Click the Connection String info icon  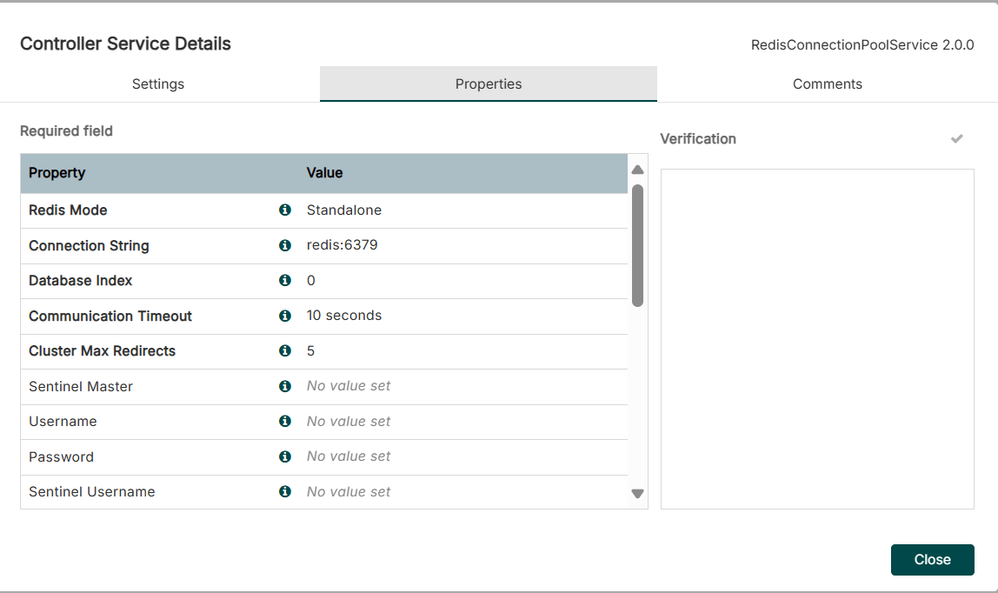tap(284, 245)
